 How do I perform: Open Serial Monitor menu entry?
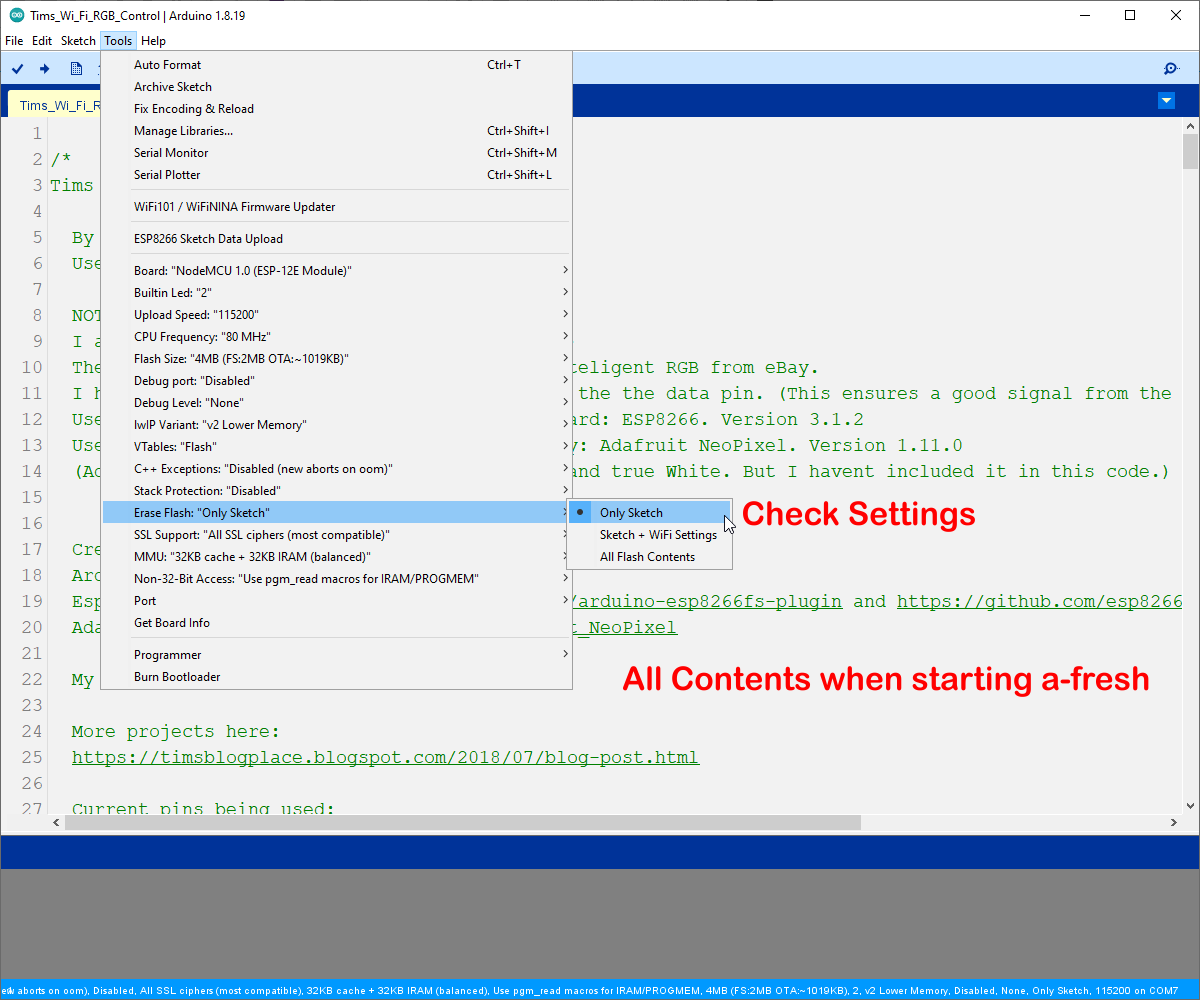tap(337, 153)
